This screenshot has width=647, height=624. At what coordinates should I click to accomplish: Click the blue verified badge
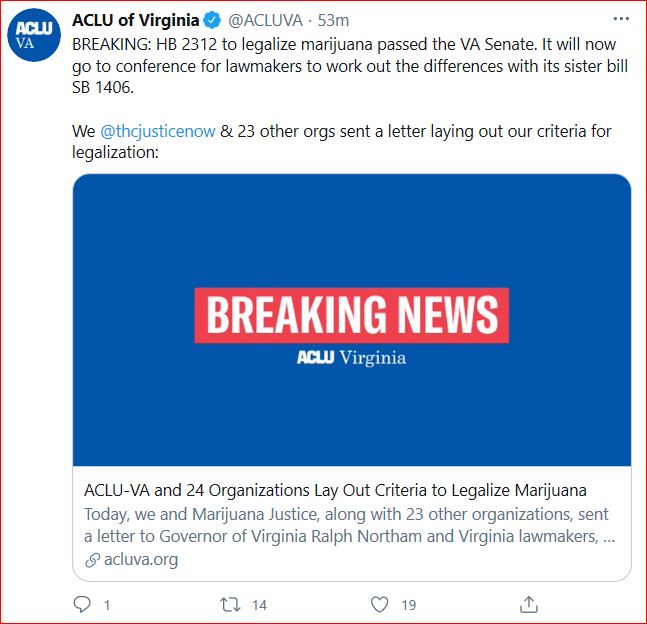click(x=213, y=20)
